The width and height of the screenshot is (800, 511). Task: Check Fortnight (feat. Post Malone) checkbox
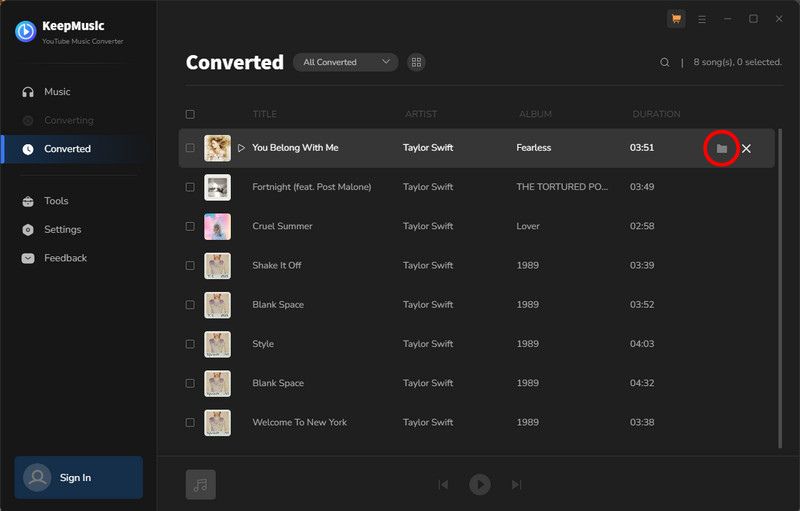(x=190, y=187)
